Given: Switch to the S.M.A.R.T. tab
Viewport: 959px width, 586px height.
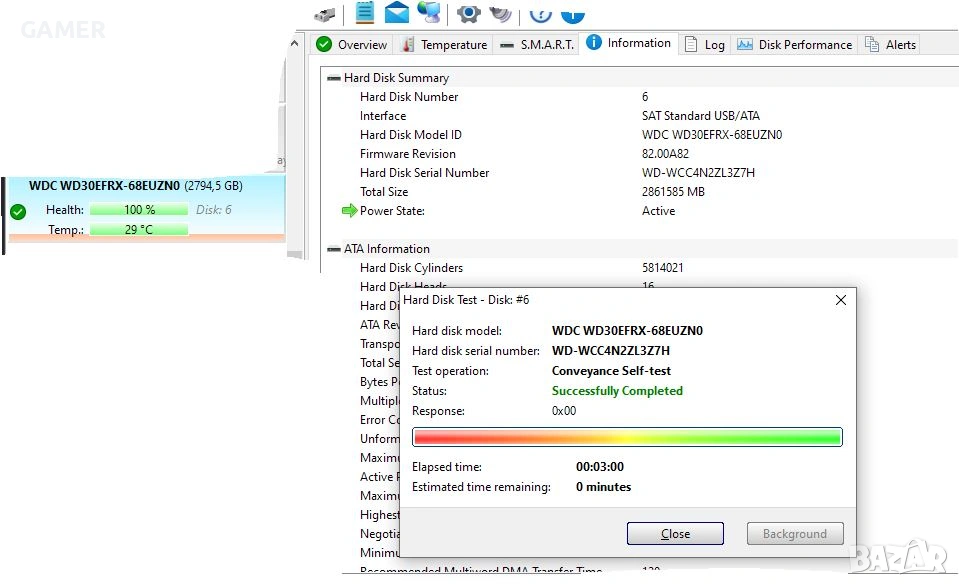Looking at the screenshot, I should tap(537, 45).
